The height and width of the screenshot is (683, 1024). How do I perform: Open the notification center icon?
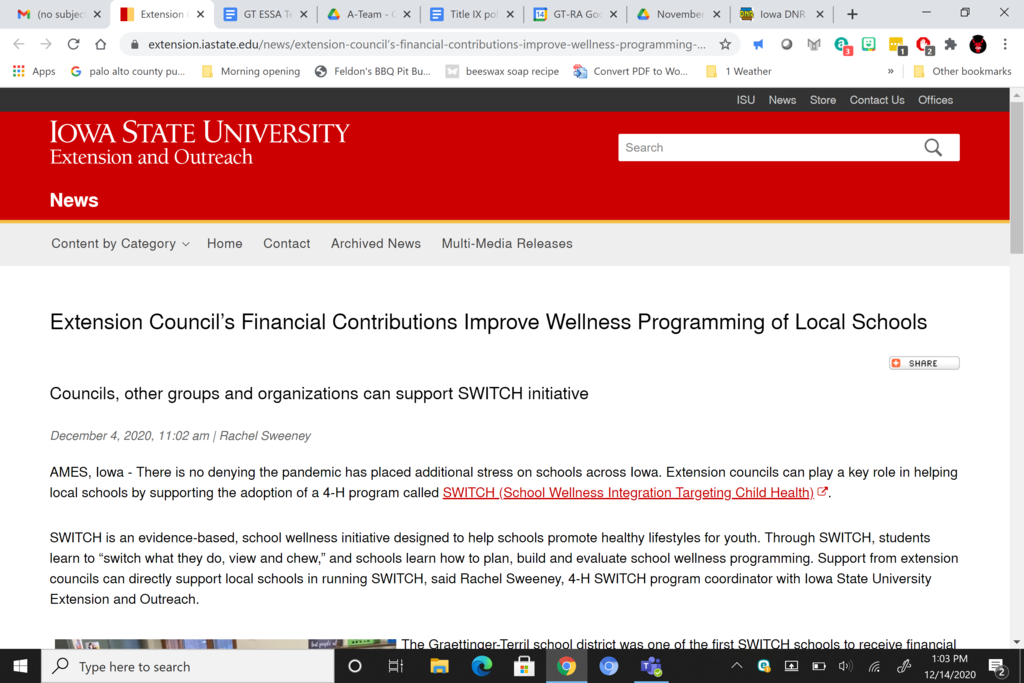pos(997,666)
